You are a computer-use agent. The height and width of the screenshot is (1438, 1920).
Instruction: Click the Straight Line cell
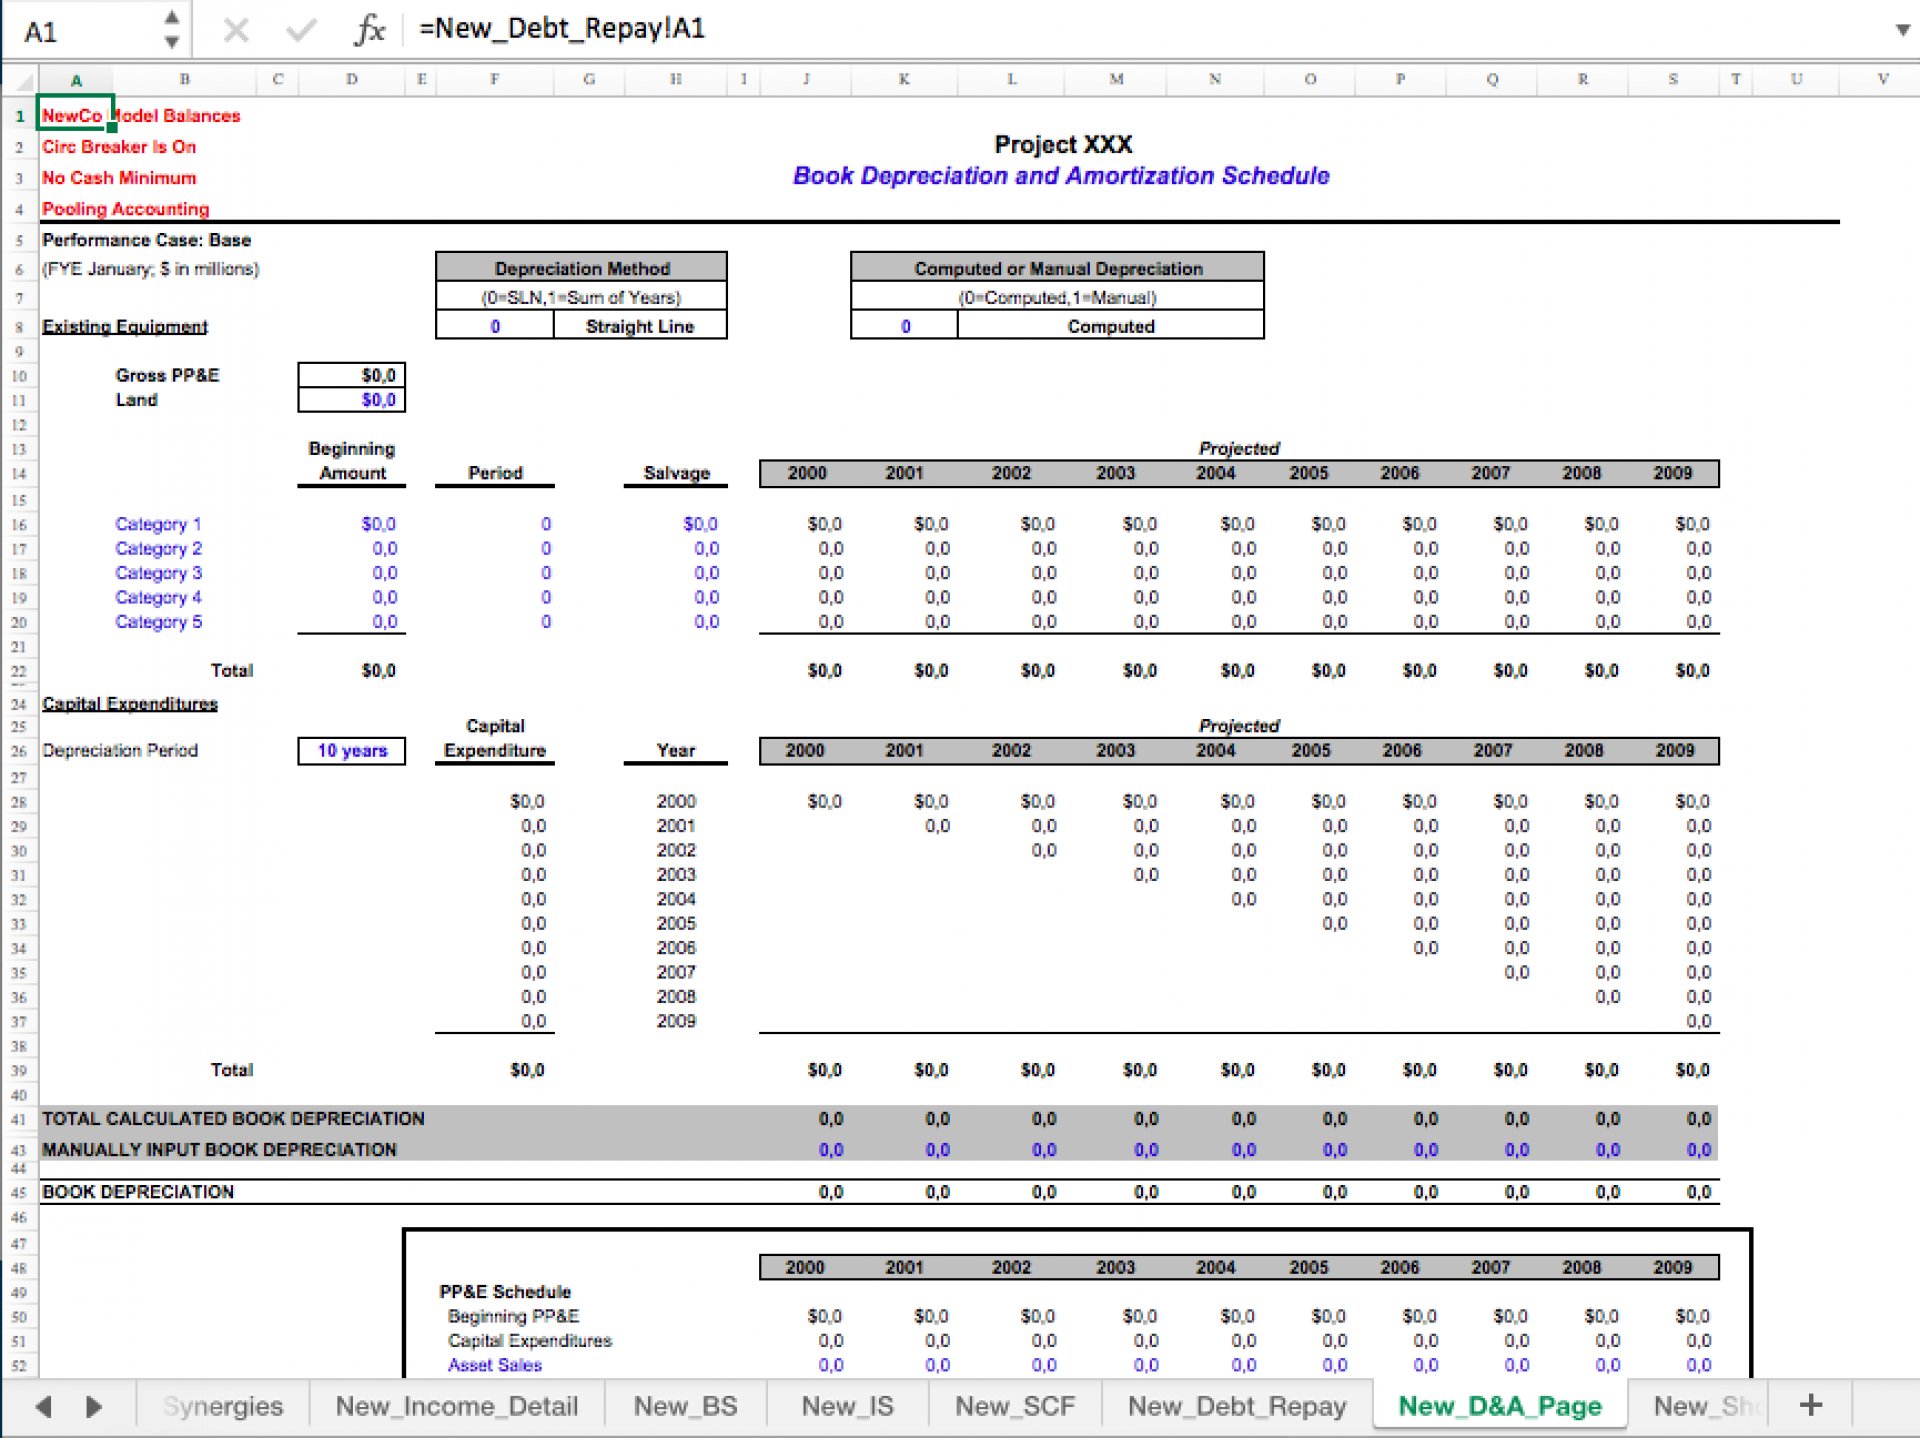coord(640,327)
